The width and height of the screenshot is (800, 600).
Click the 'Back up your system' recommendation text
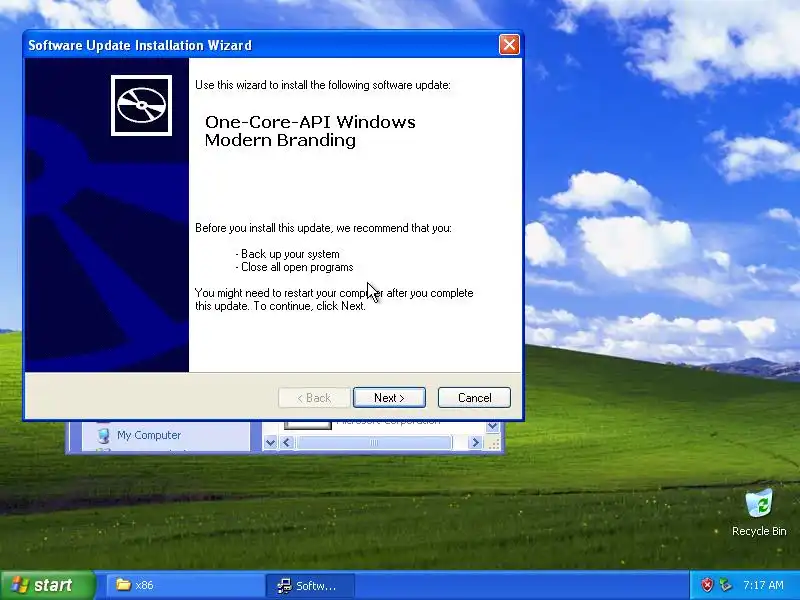290,254
